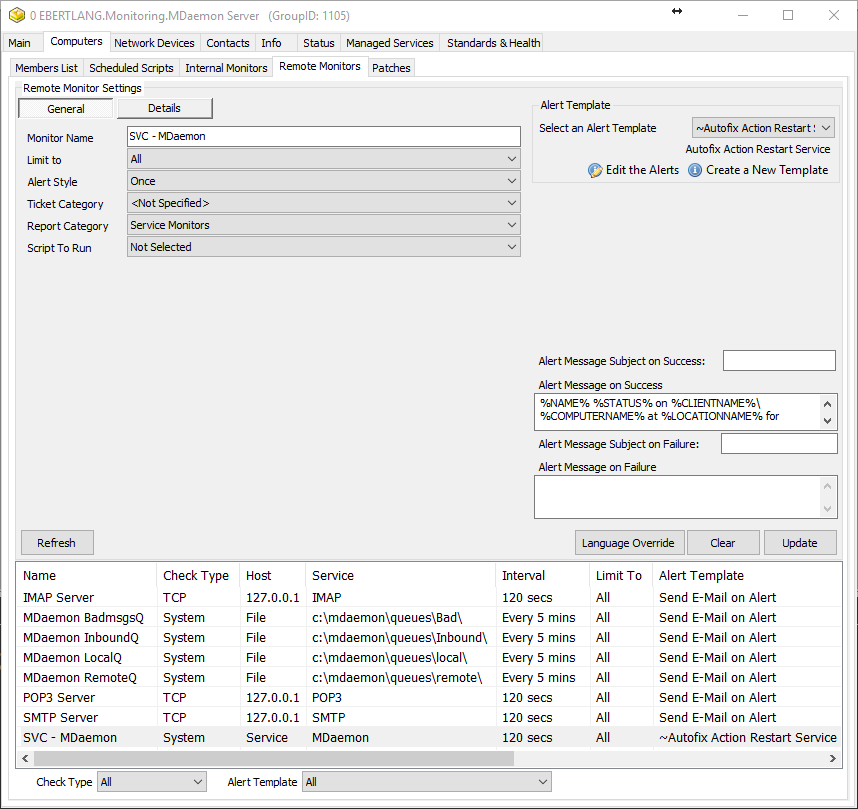Click the pencil Edit the Alerts icon
The width and height of the screenshot is (858, 809).
point(595,170)
